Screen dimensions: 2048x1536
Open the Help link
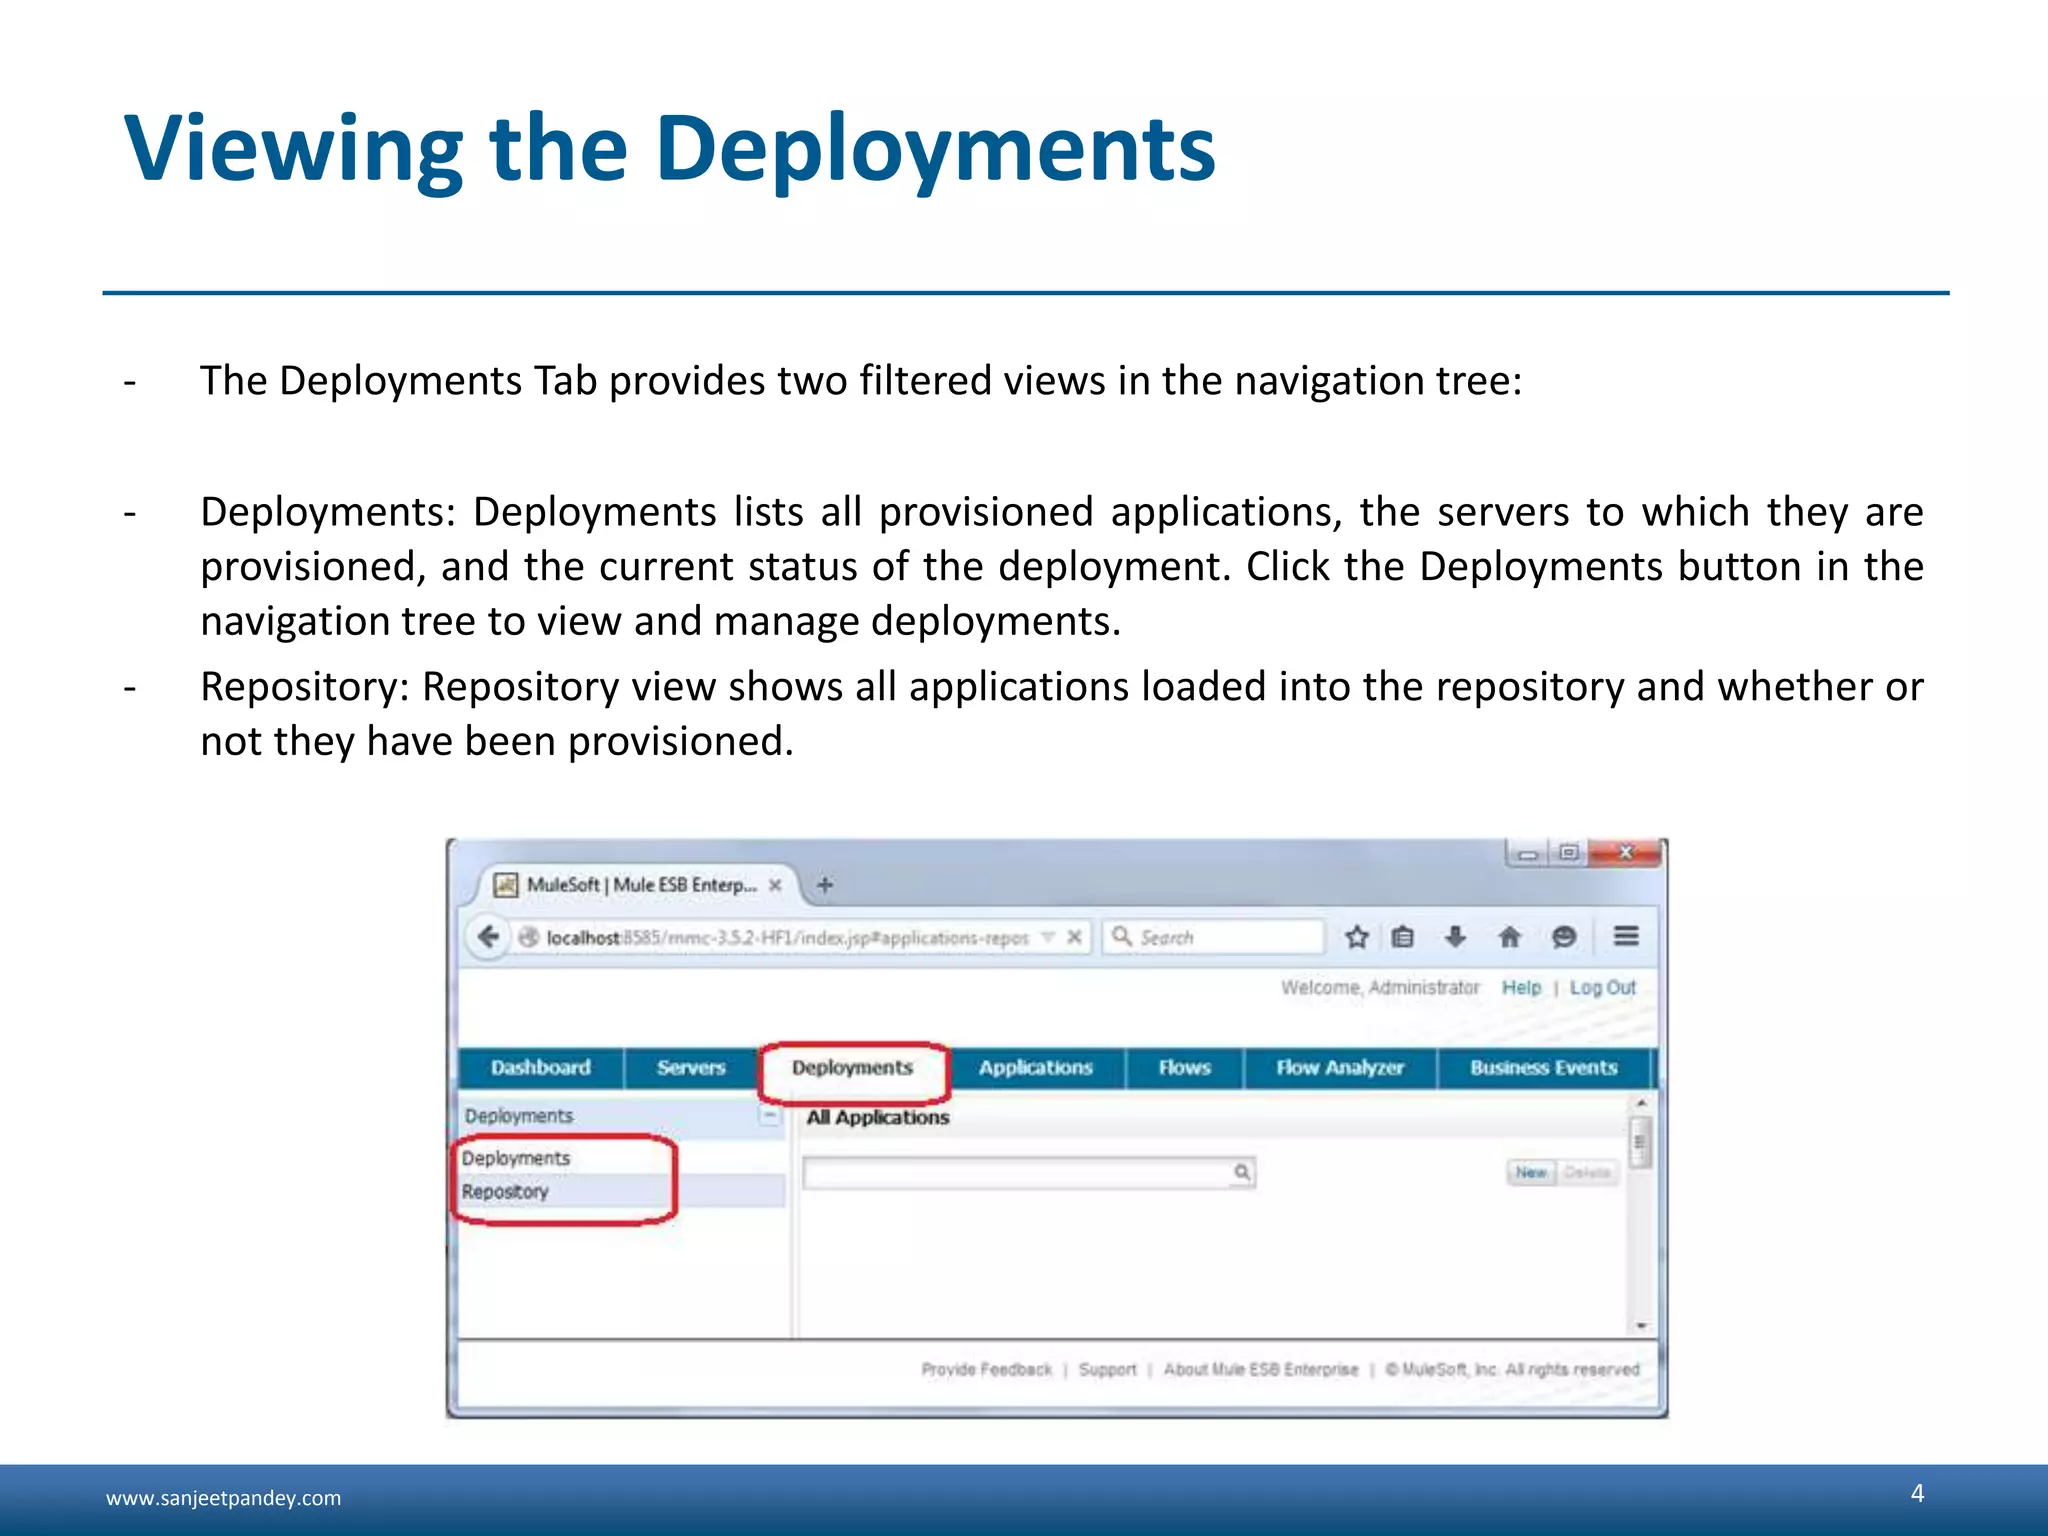[x=1521, y=988]
